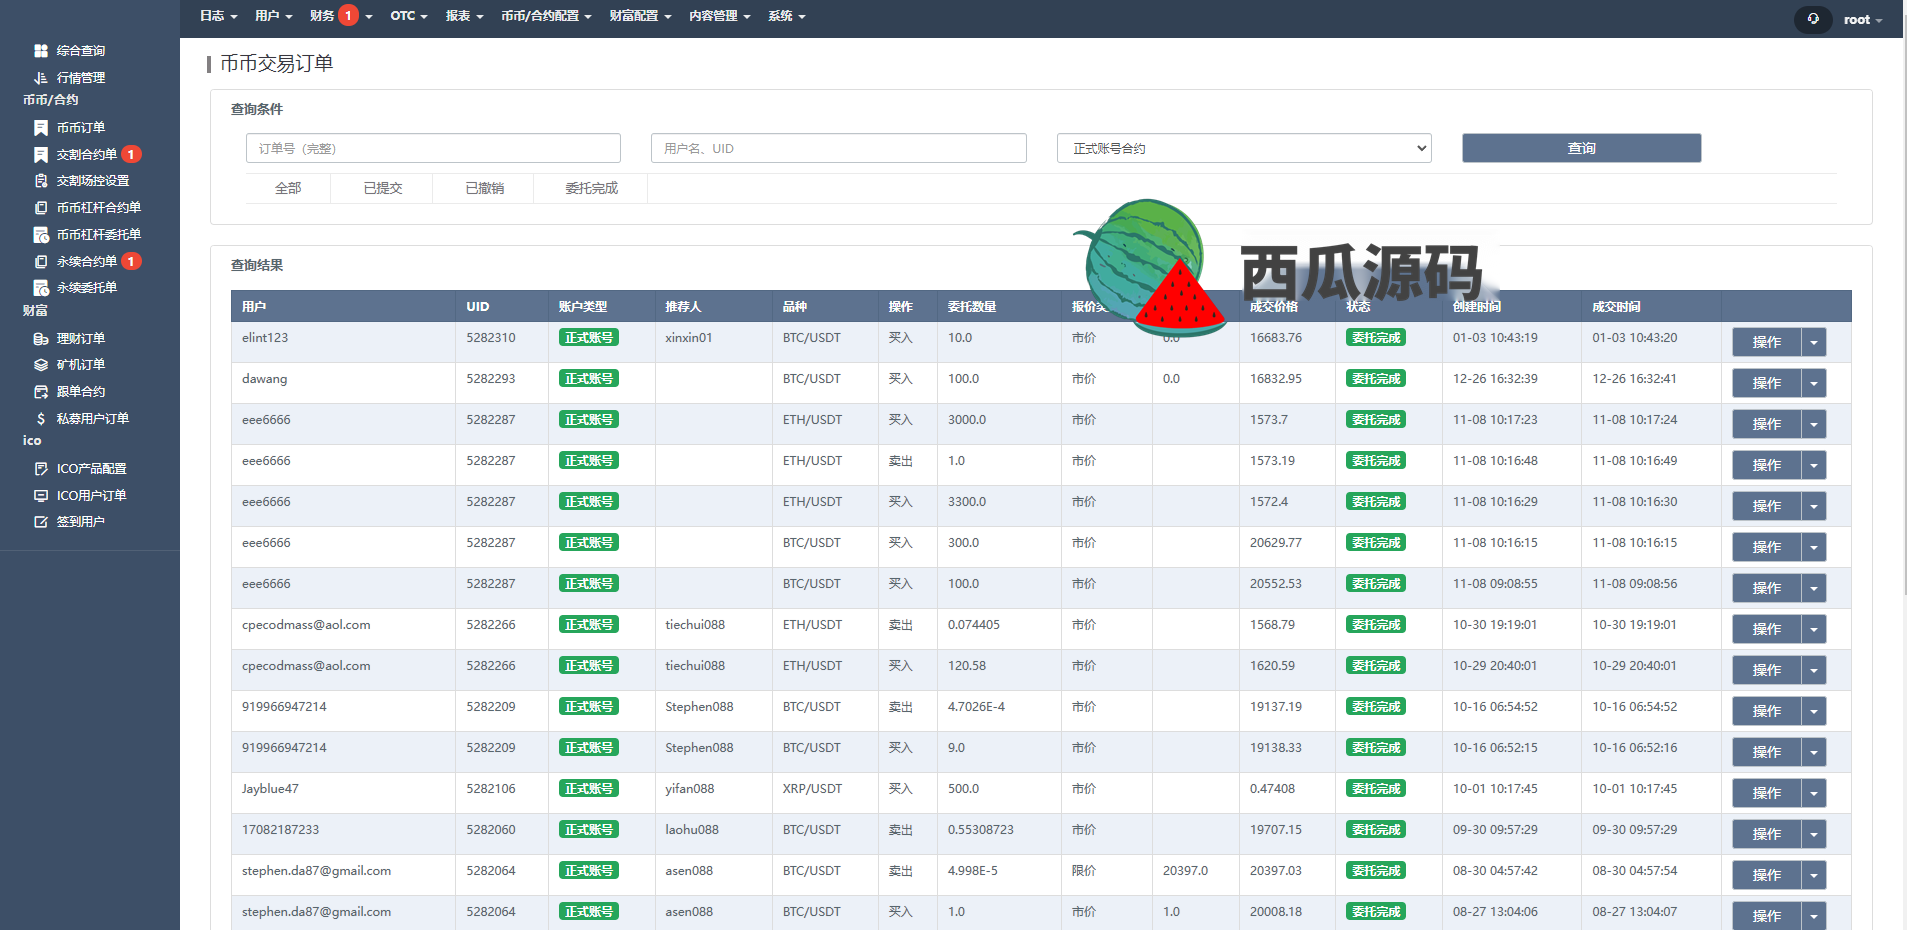The width and height of the screenshot is (1907, 930).
Task: Click the red badge beside 交割合约单
Action: point(131,154)
